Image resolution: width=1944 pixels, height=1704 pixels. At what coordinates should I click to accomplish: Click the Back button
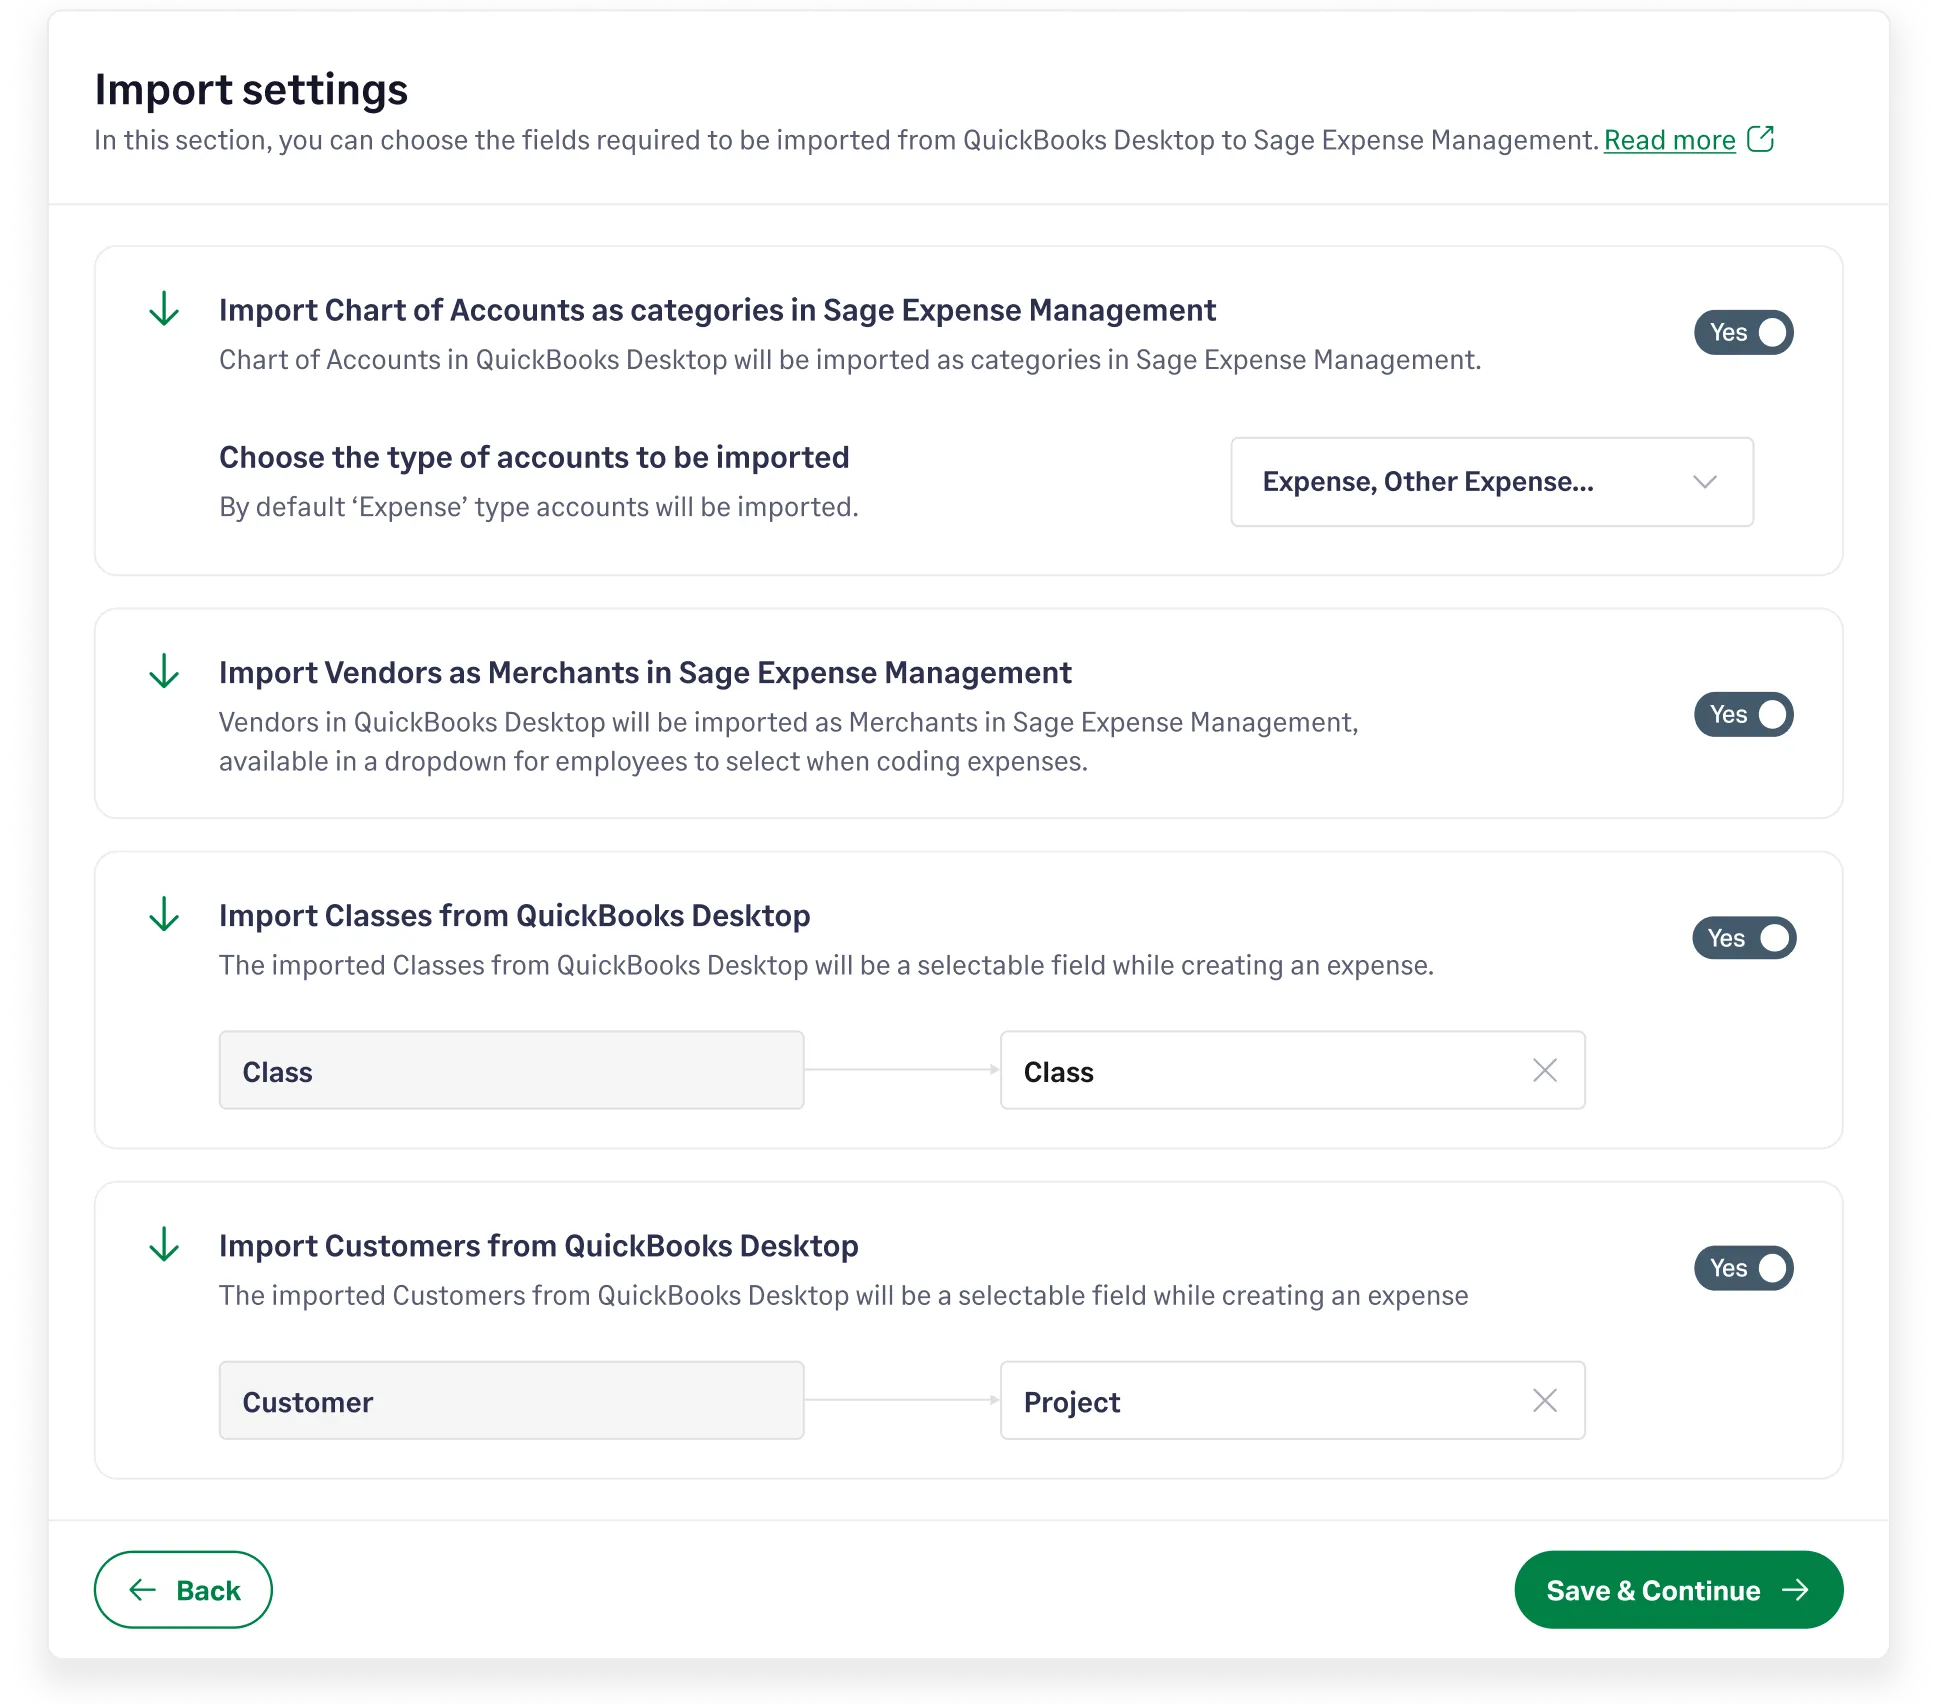[183, 1589]
